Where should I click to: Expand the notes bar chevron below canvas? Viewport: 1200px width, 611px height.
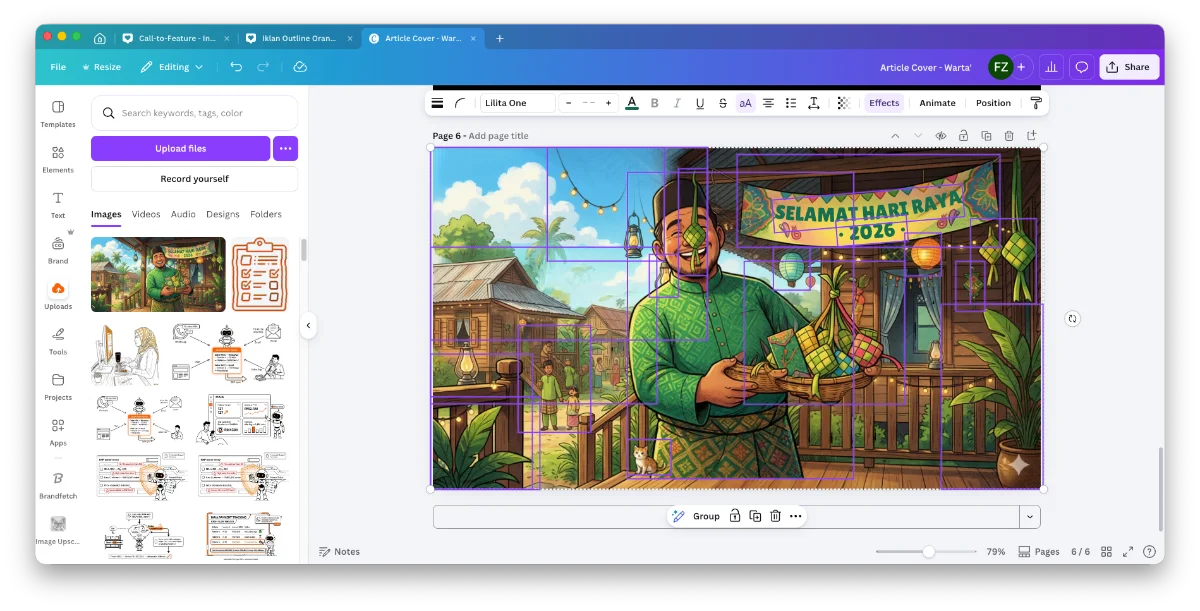[1029, 517]
